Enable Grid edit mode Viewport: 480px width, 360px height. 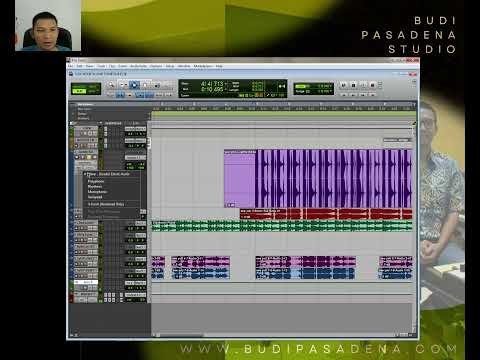93,91
